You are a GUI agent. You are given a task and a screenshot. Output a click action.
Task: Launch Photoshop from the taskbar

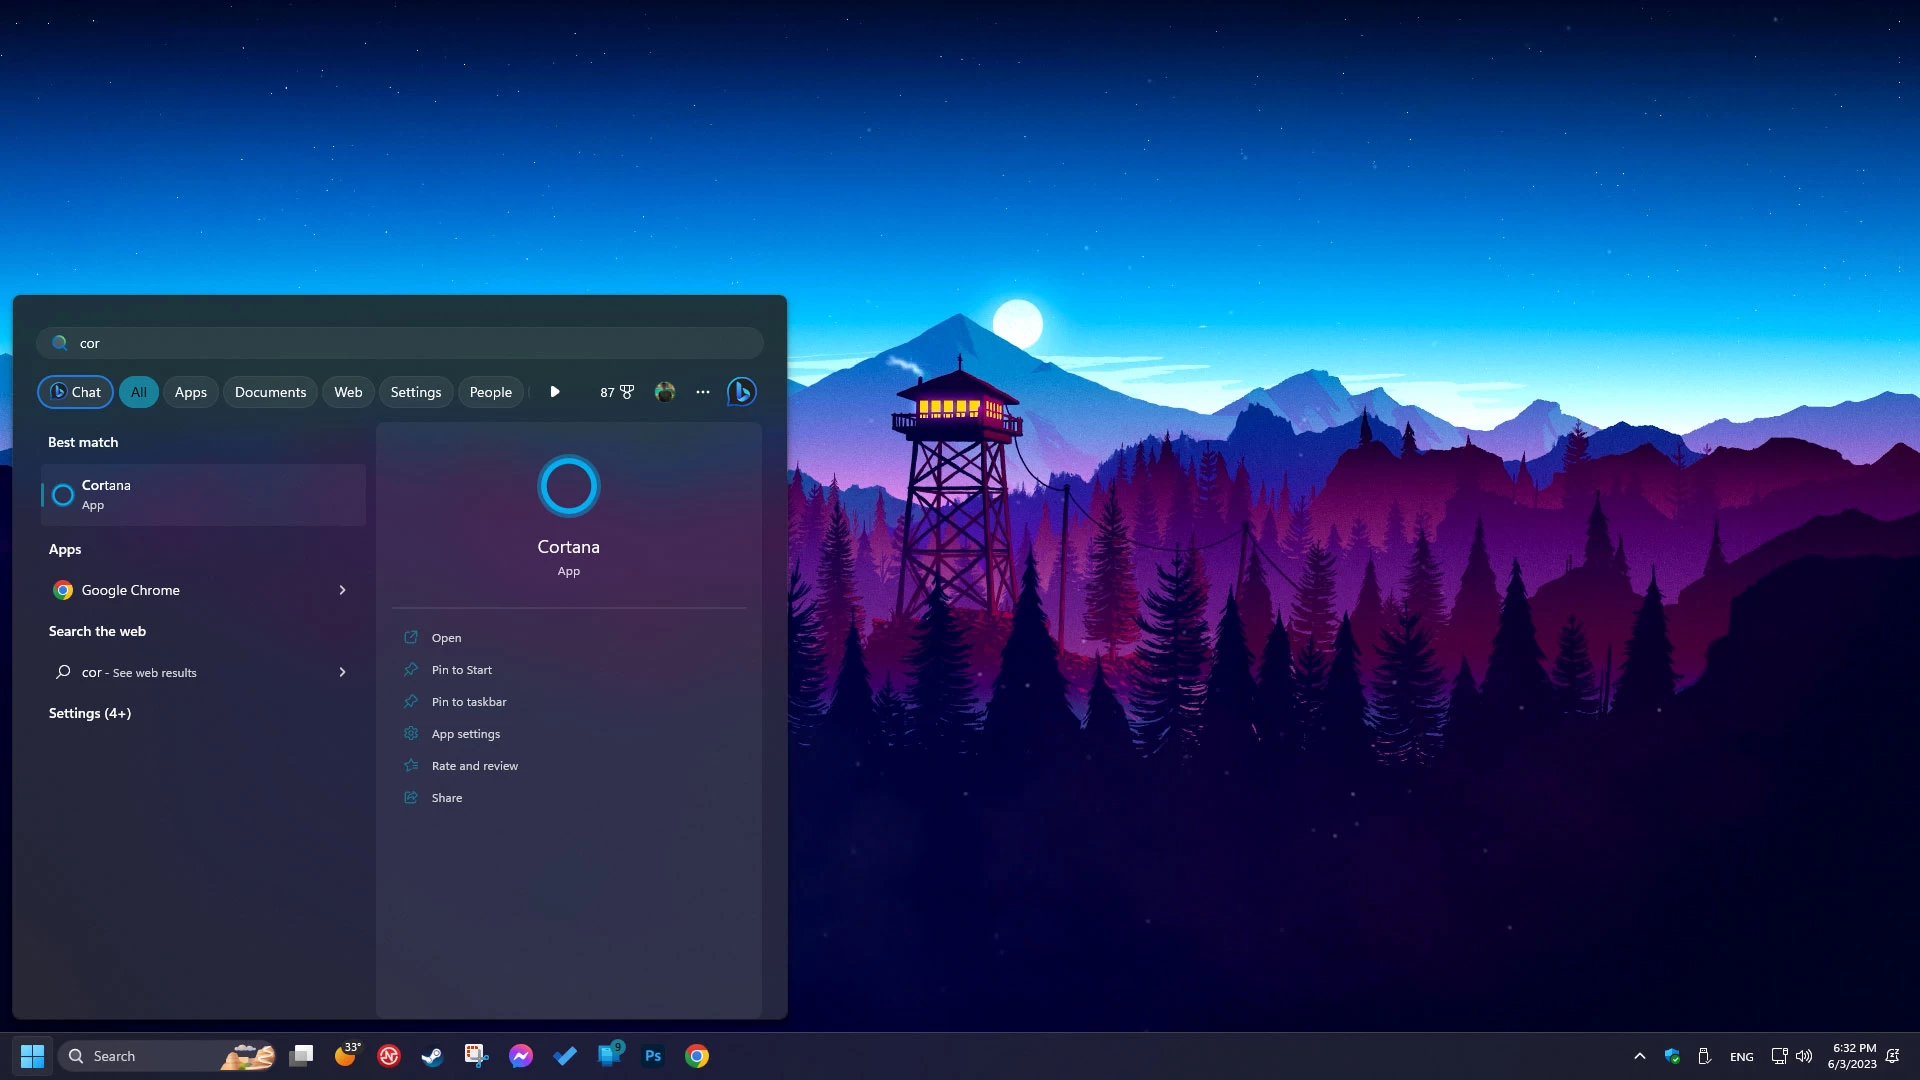coord(653,1056)
